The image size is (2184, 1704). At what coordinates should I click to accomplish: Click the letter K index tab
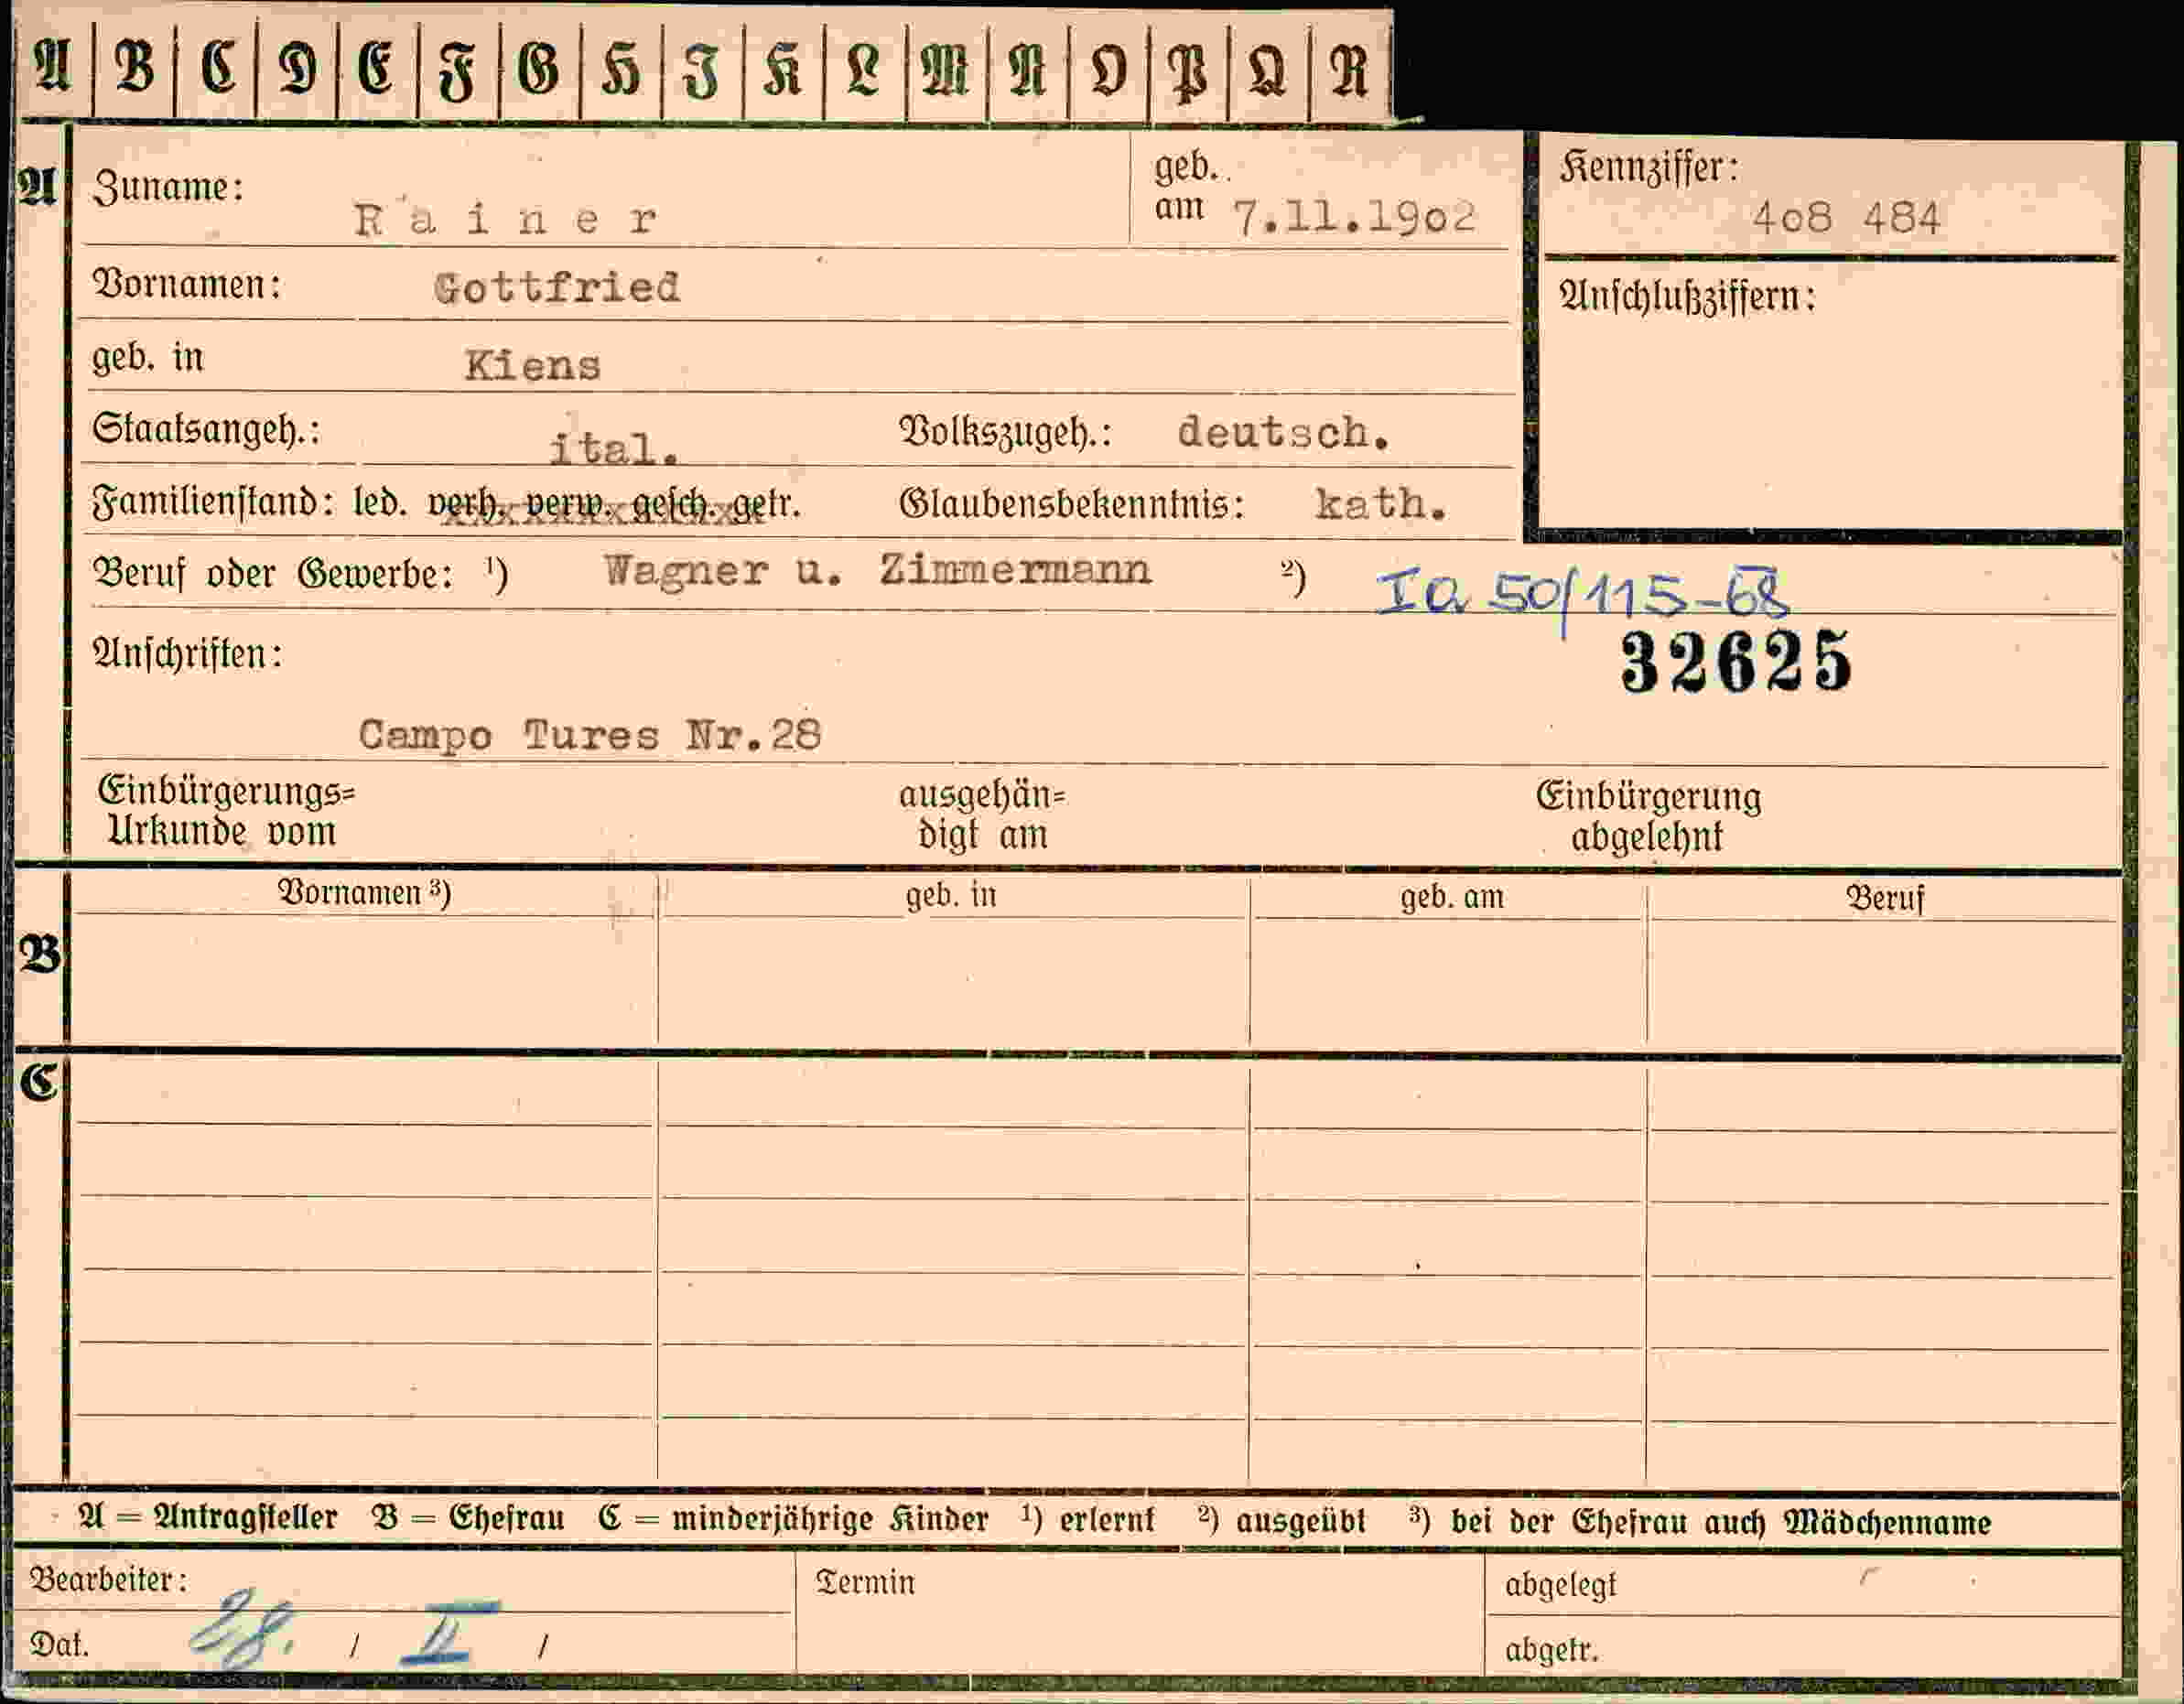(x=783, y=70)
